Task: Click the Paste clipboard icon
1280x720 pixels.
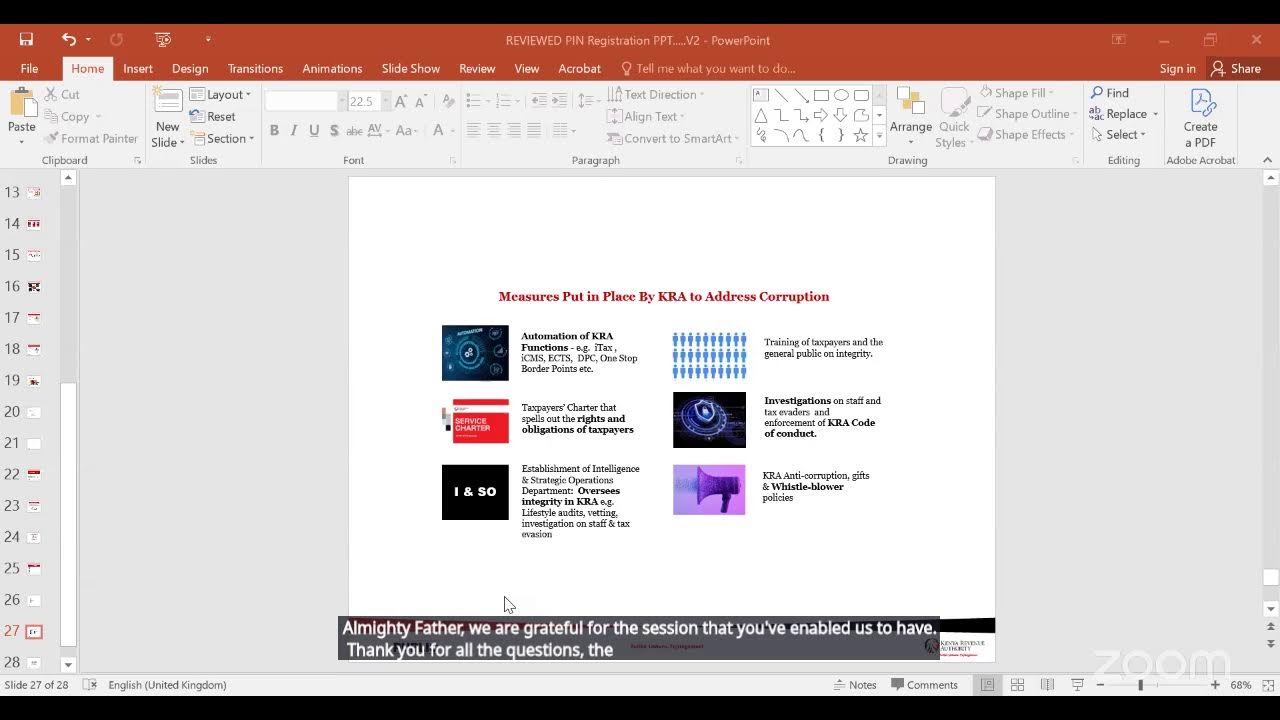Action: coord(22,103)
